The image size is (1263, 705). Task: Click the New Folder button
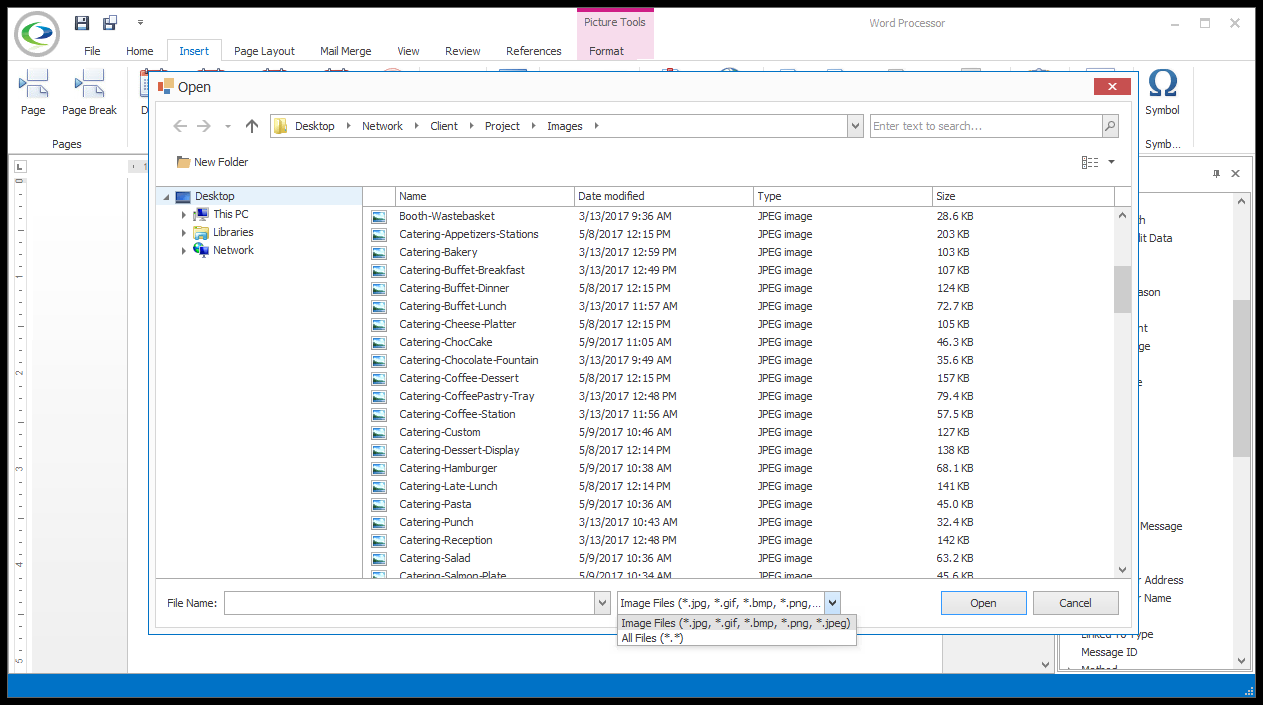(x=212, y=162)
